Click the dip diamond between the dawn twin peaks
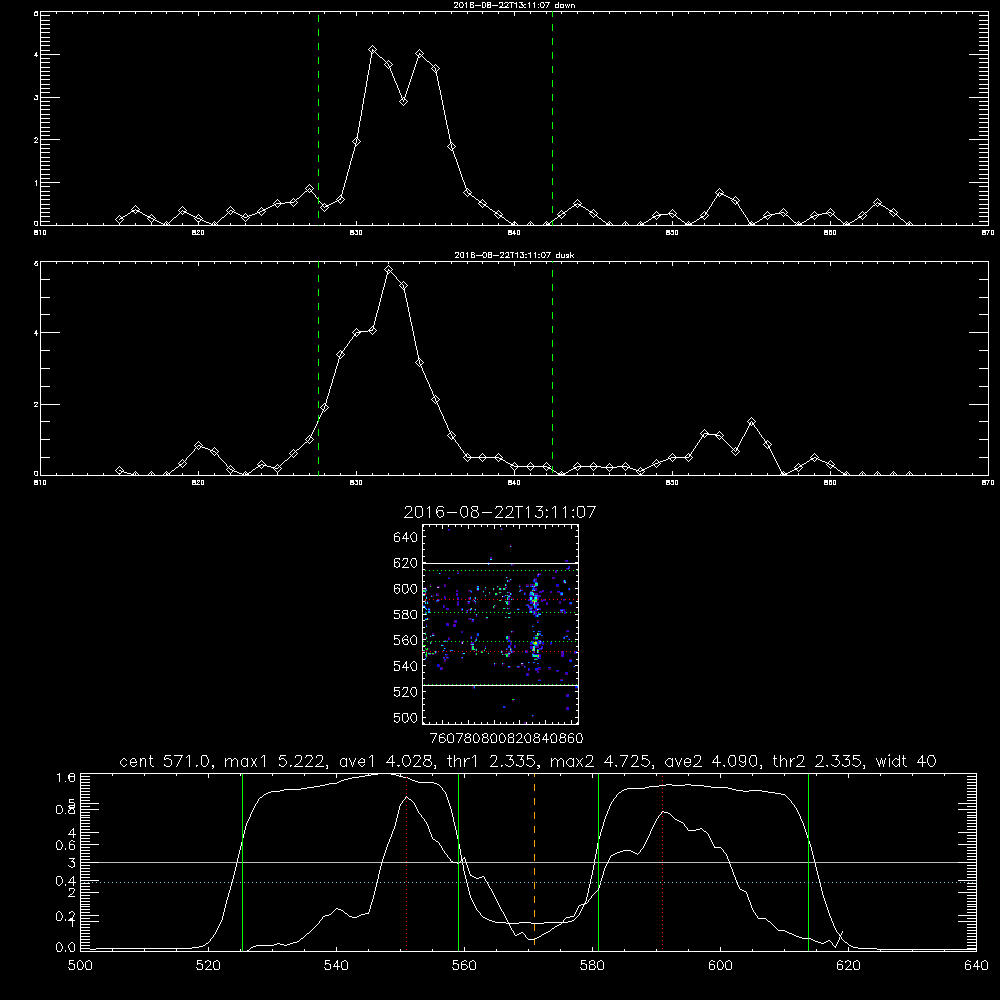The image size is (1000, 1000). [x=403, y=101]
